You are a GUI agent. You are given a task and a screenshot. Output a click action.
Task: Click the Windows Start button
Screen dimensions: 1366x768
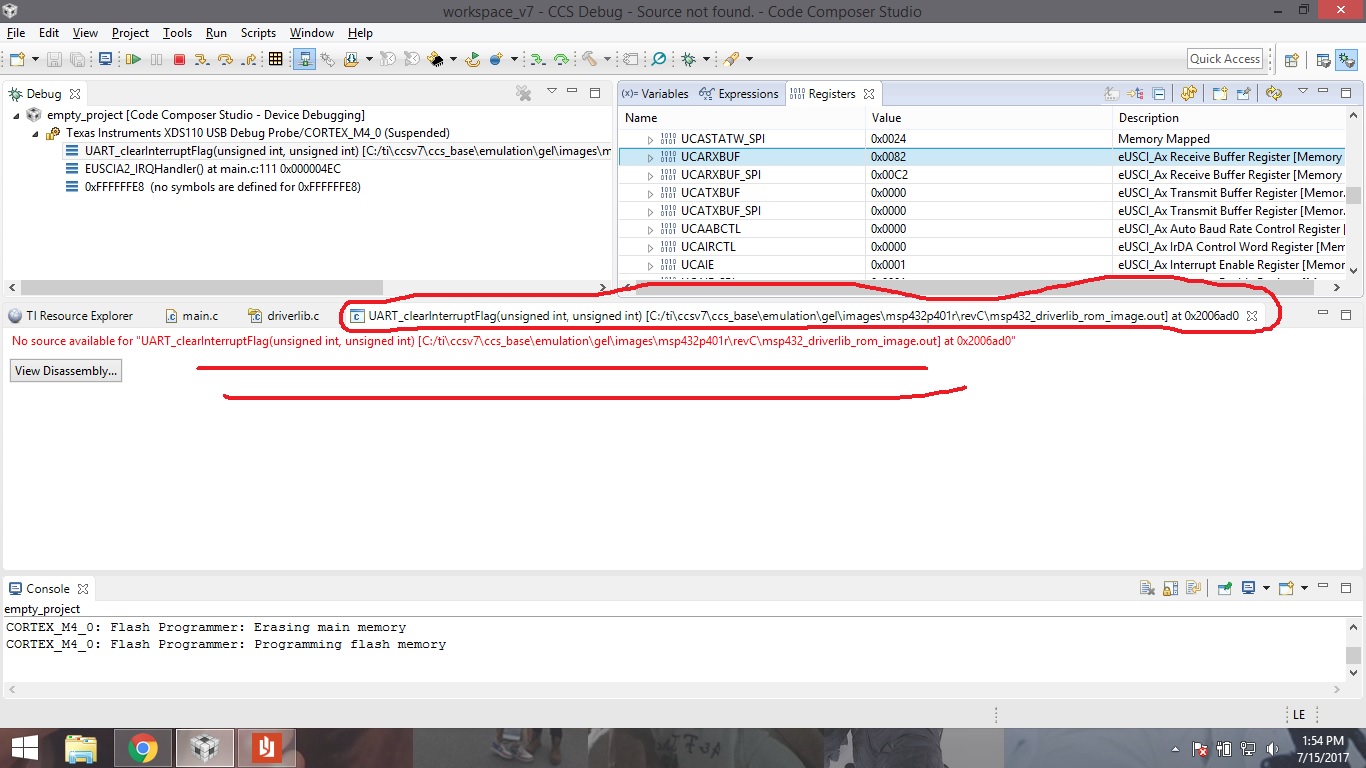23,748
